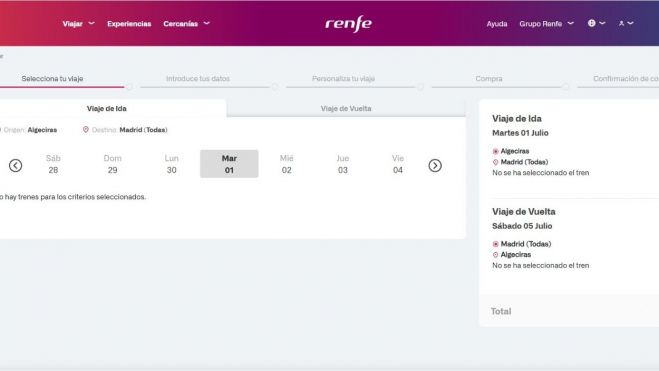The image size is (659, 371).
Task: Select date Mar 01
Action: 229,164
